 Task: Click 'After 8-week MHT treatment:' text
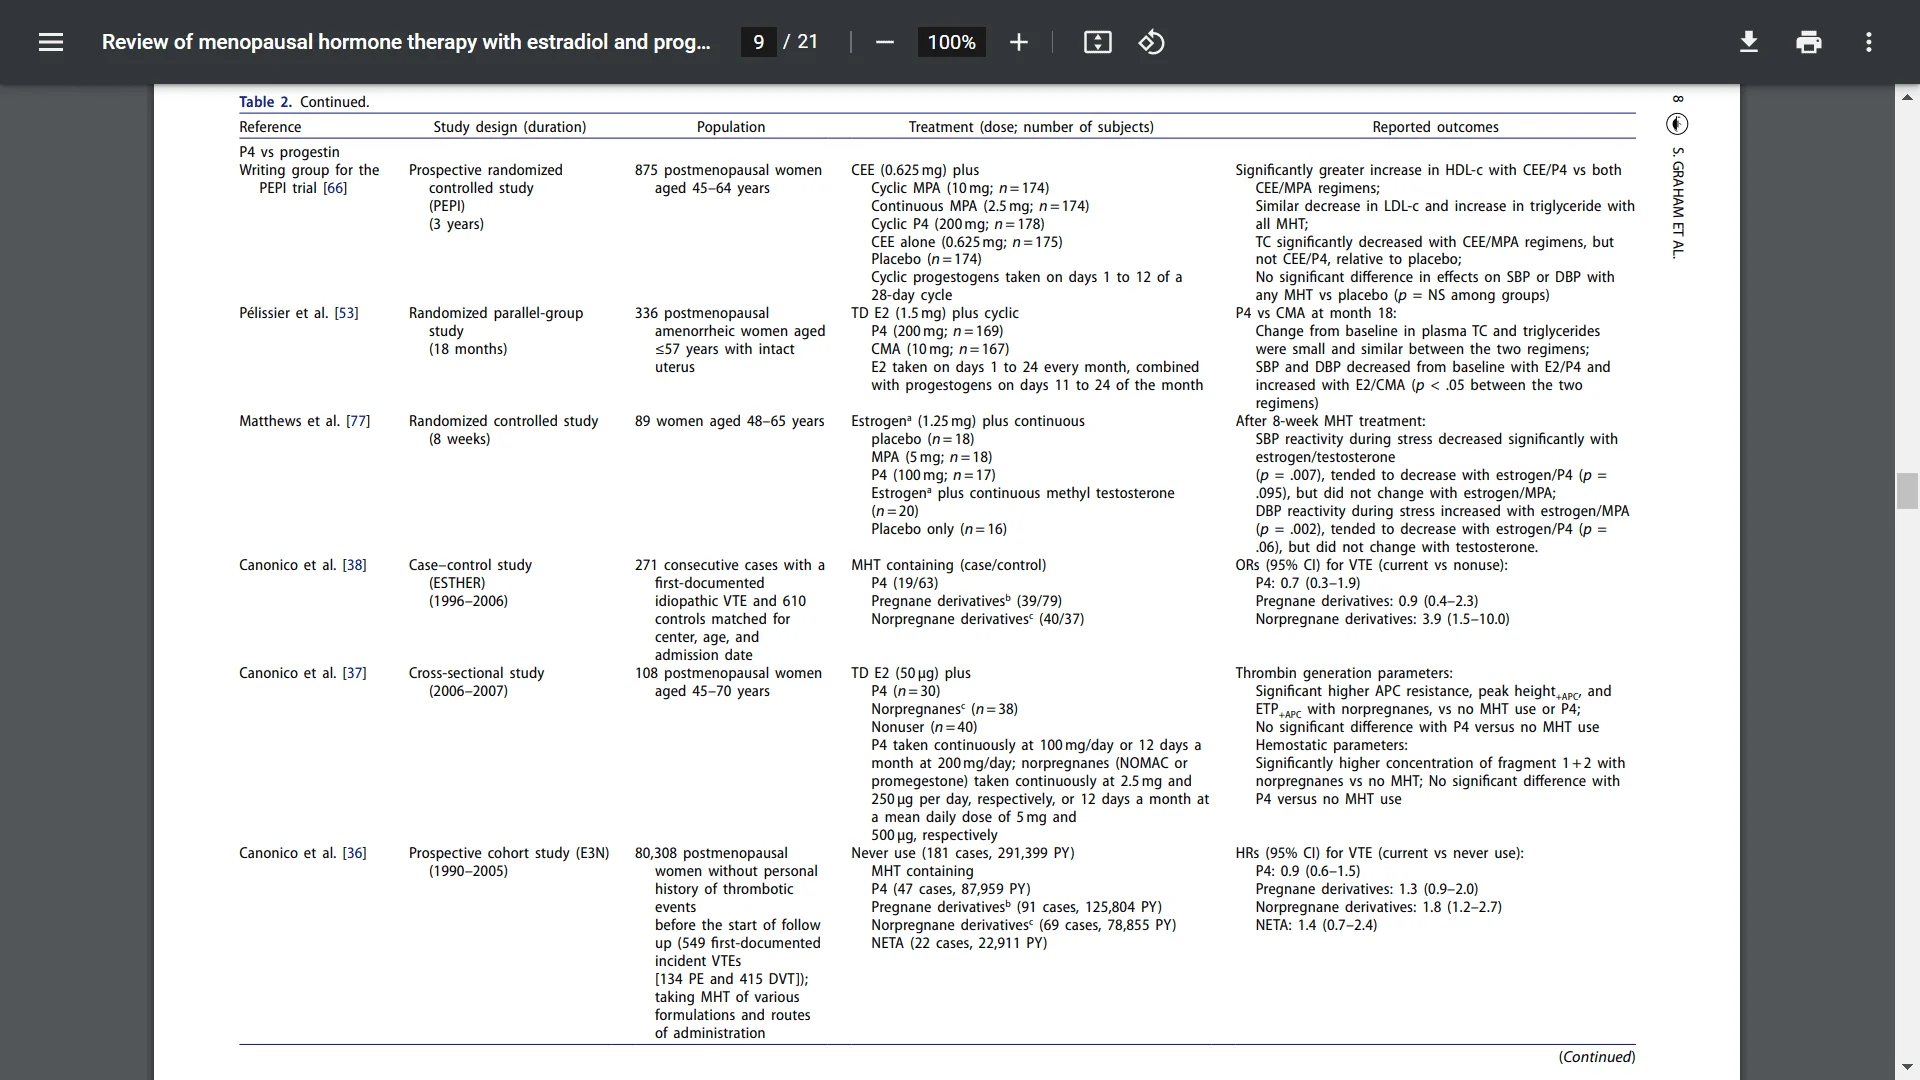(x=1330, y=421)
